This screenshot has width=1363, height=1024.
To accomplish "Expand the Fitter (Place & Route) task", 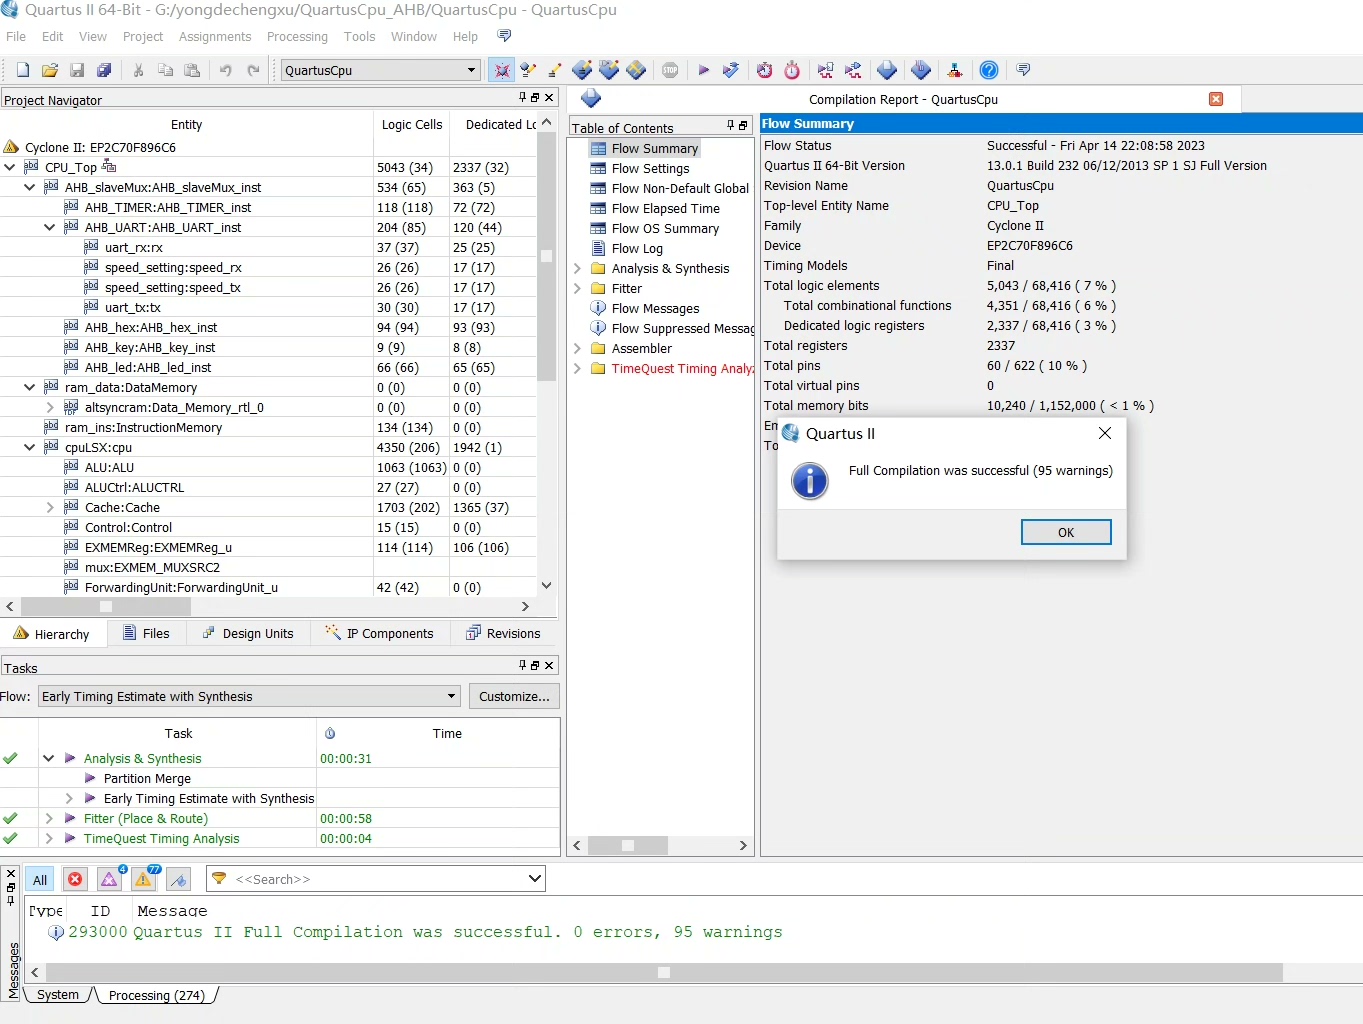I will pyautogui.click(x=48, y=818).
